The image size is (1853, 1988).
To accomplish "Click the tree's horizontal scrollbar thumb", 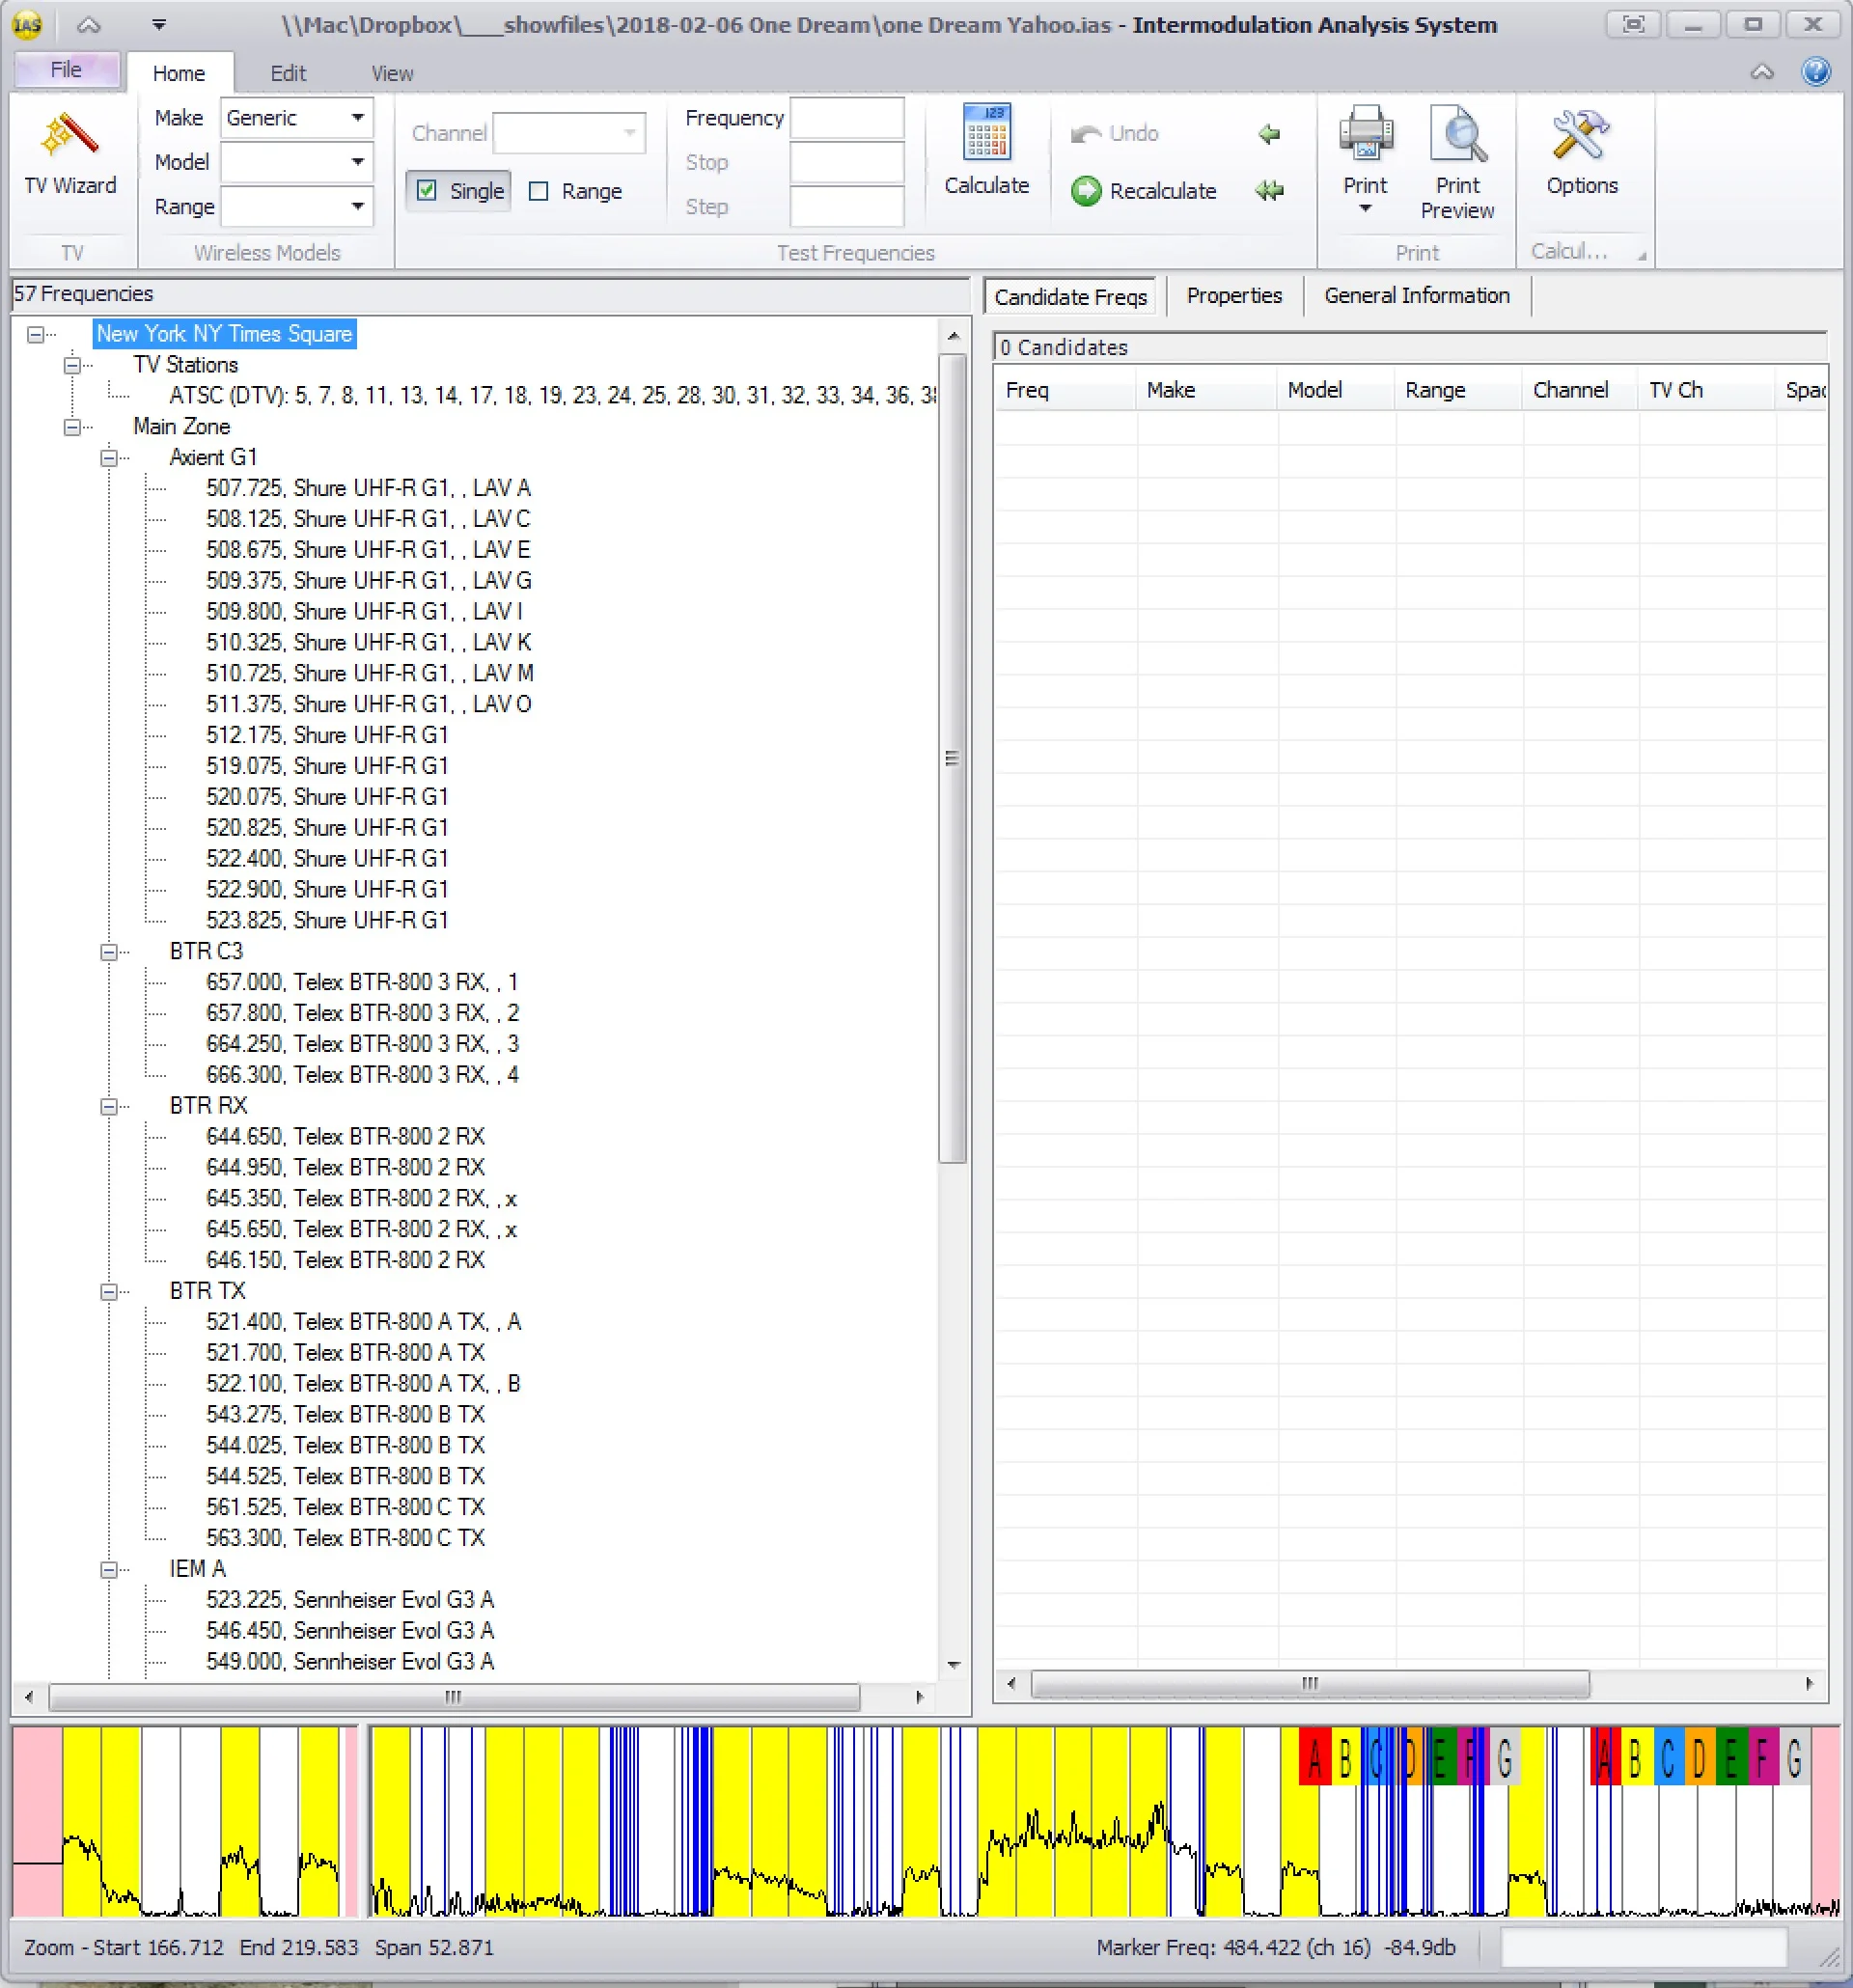I will 454,1697.
